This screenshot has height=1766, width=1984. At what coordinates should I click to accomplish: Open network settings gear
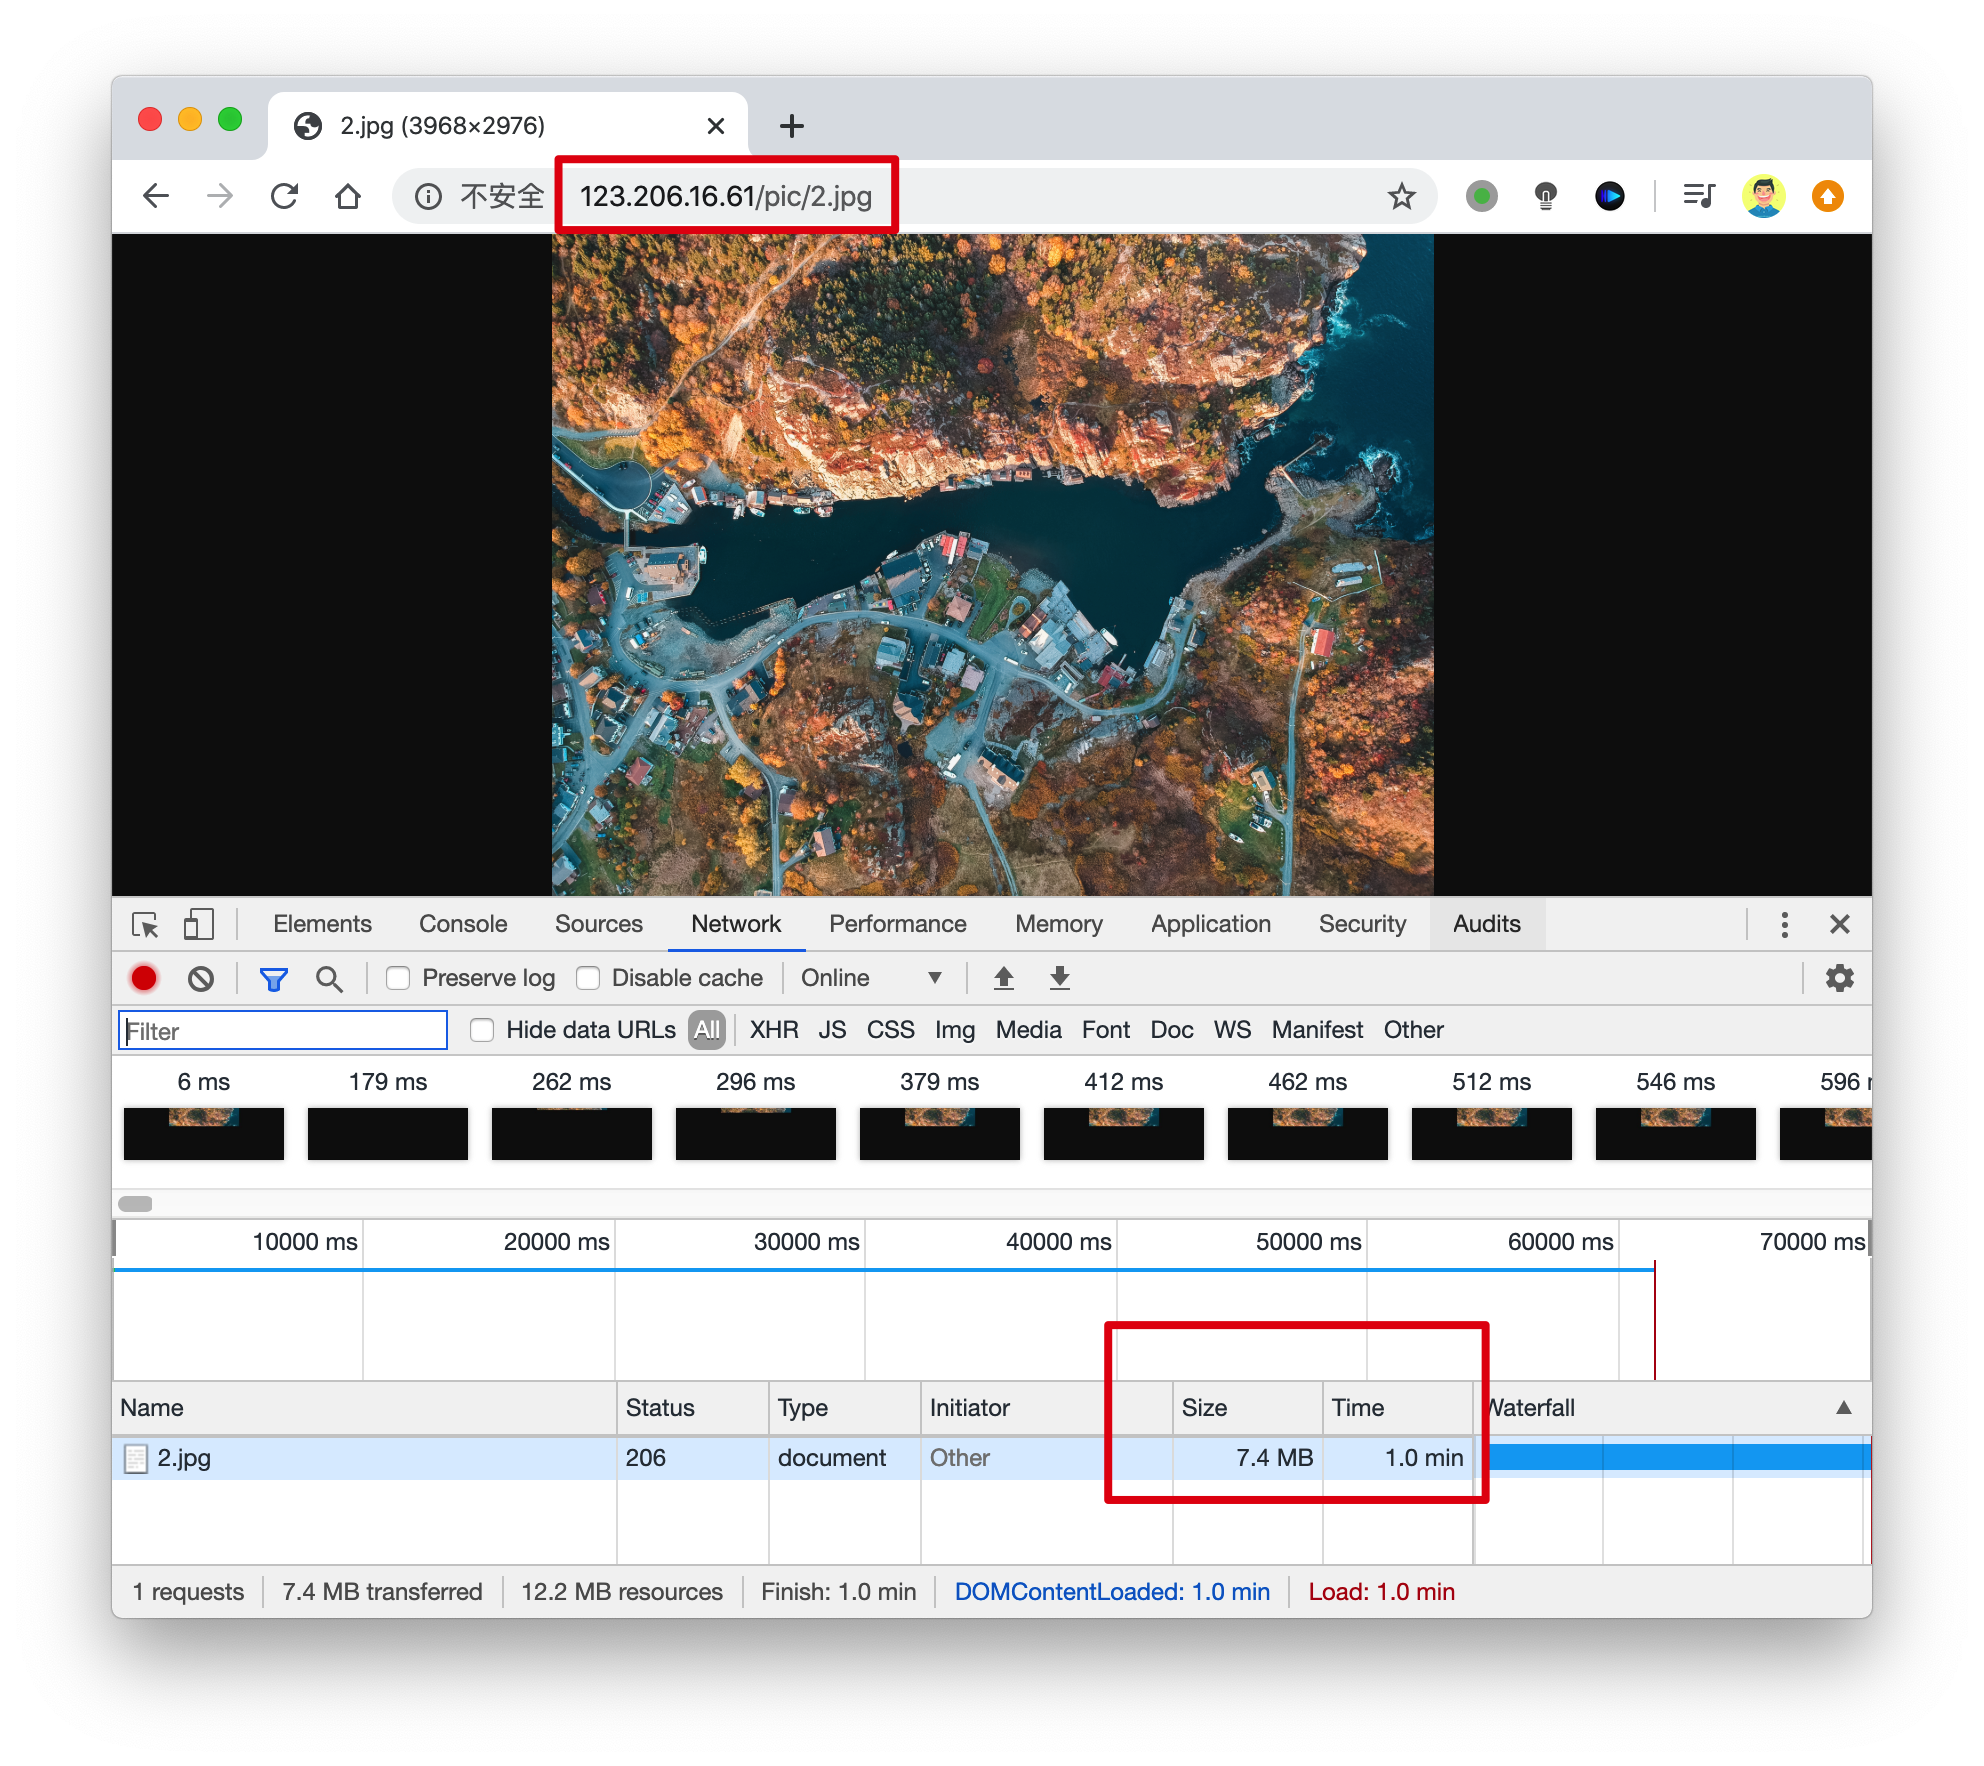1840,978
